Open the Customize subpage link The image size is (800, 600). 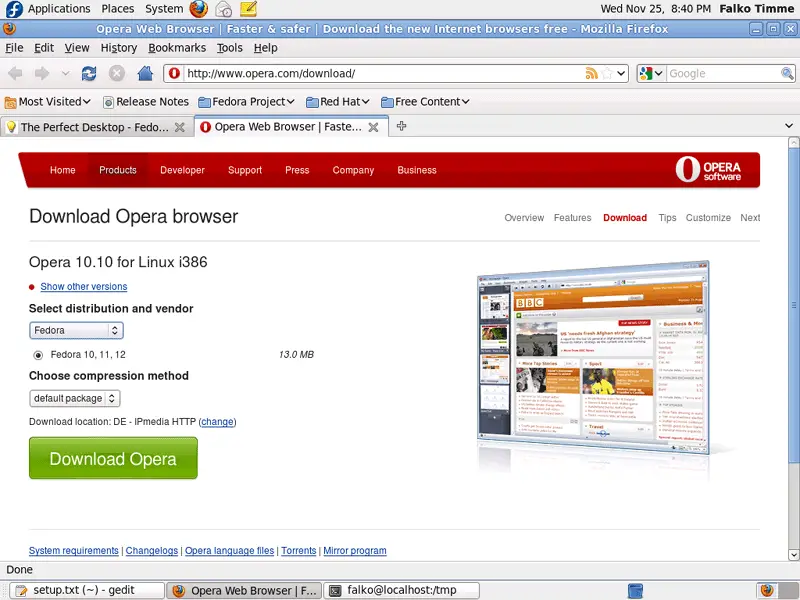(x=708, y=218)
